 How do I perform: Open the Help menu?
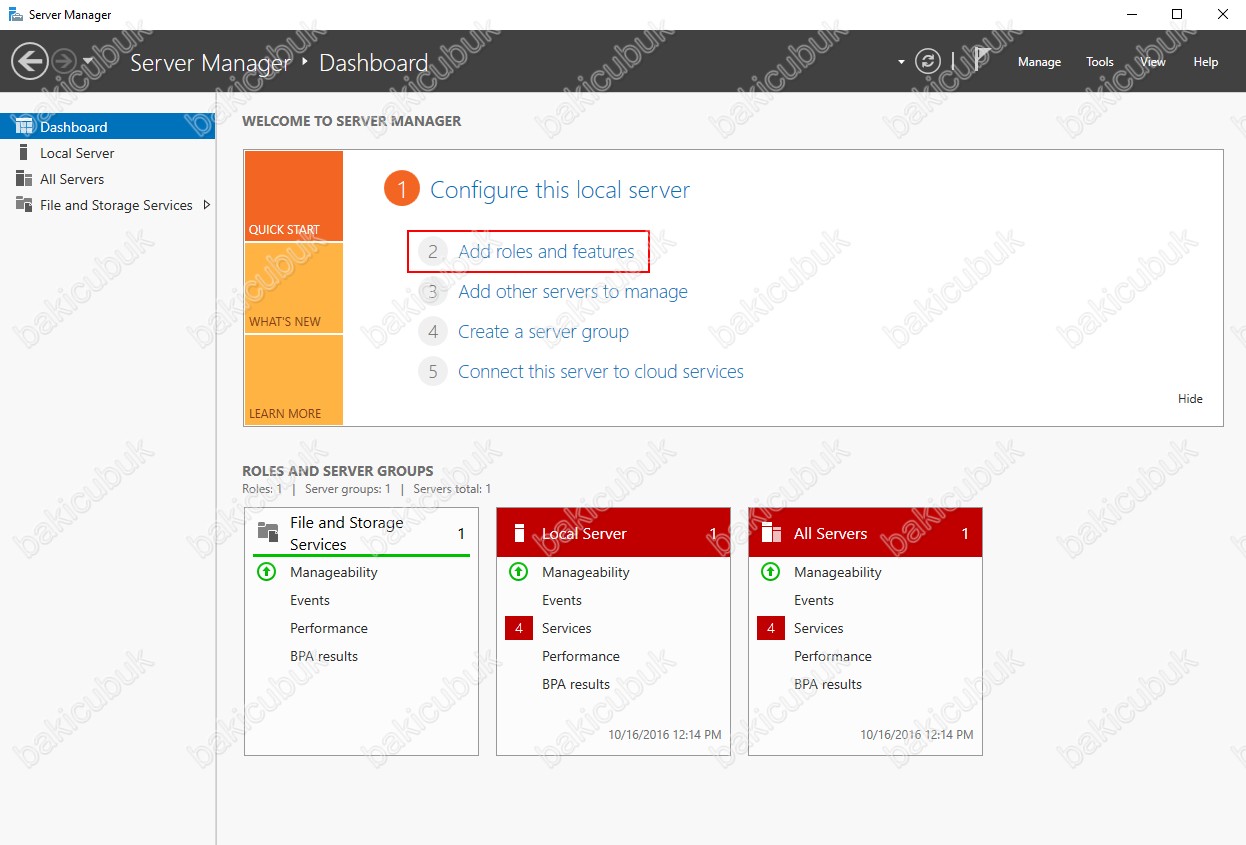pos(1206,62)
